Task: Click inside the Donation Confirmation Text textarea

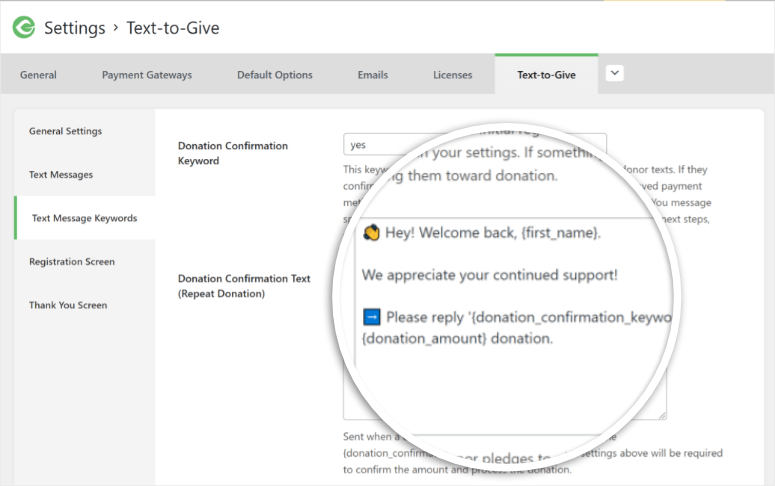Action: [x=505, y=319]
